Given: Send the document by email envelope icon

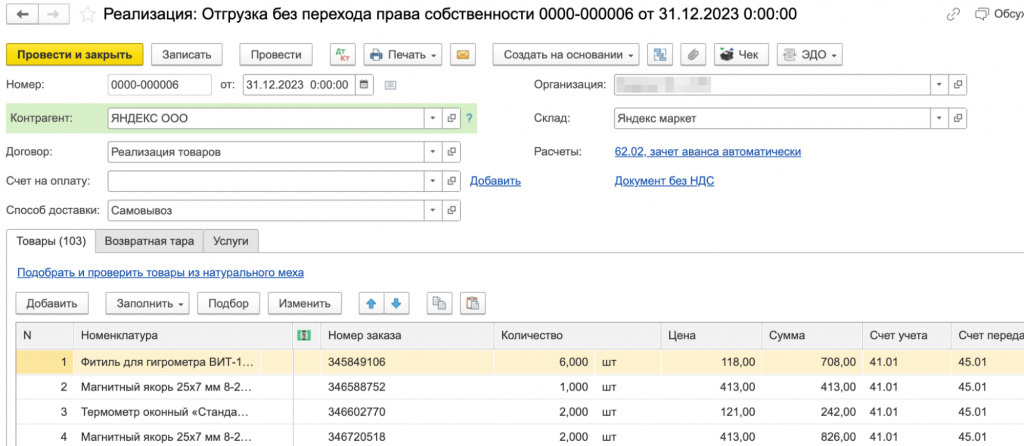Looking at the screenshot, I should coord(462,55).
